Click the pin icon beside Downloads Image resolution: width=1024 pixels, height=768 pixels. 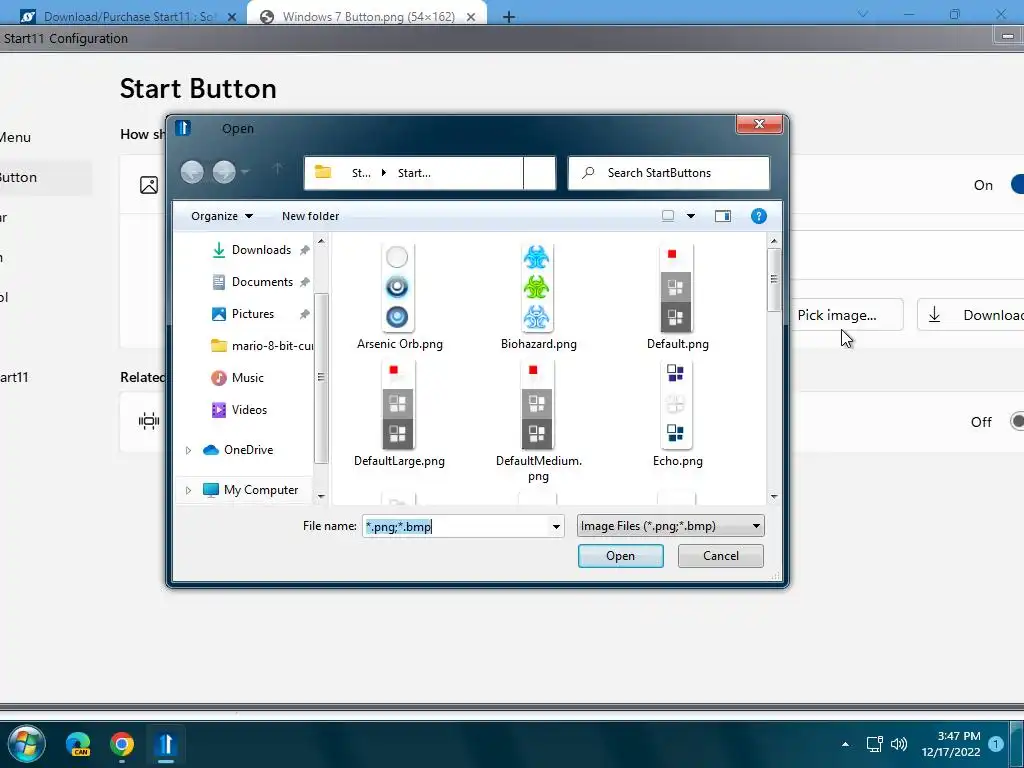[304, 250]
